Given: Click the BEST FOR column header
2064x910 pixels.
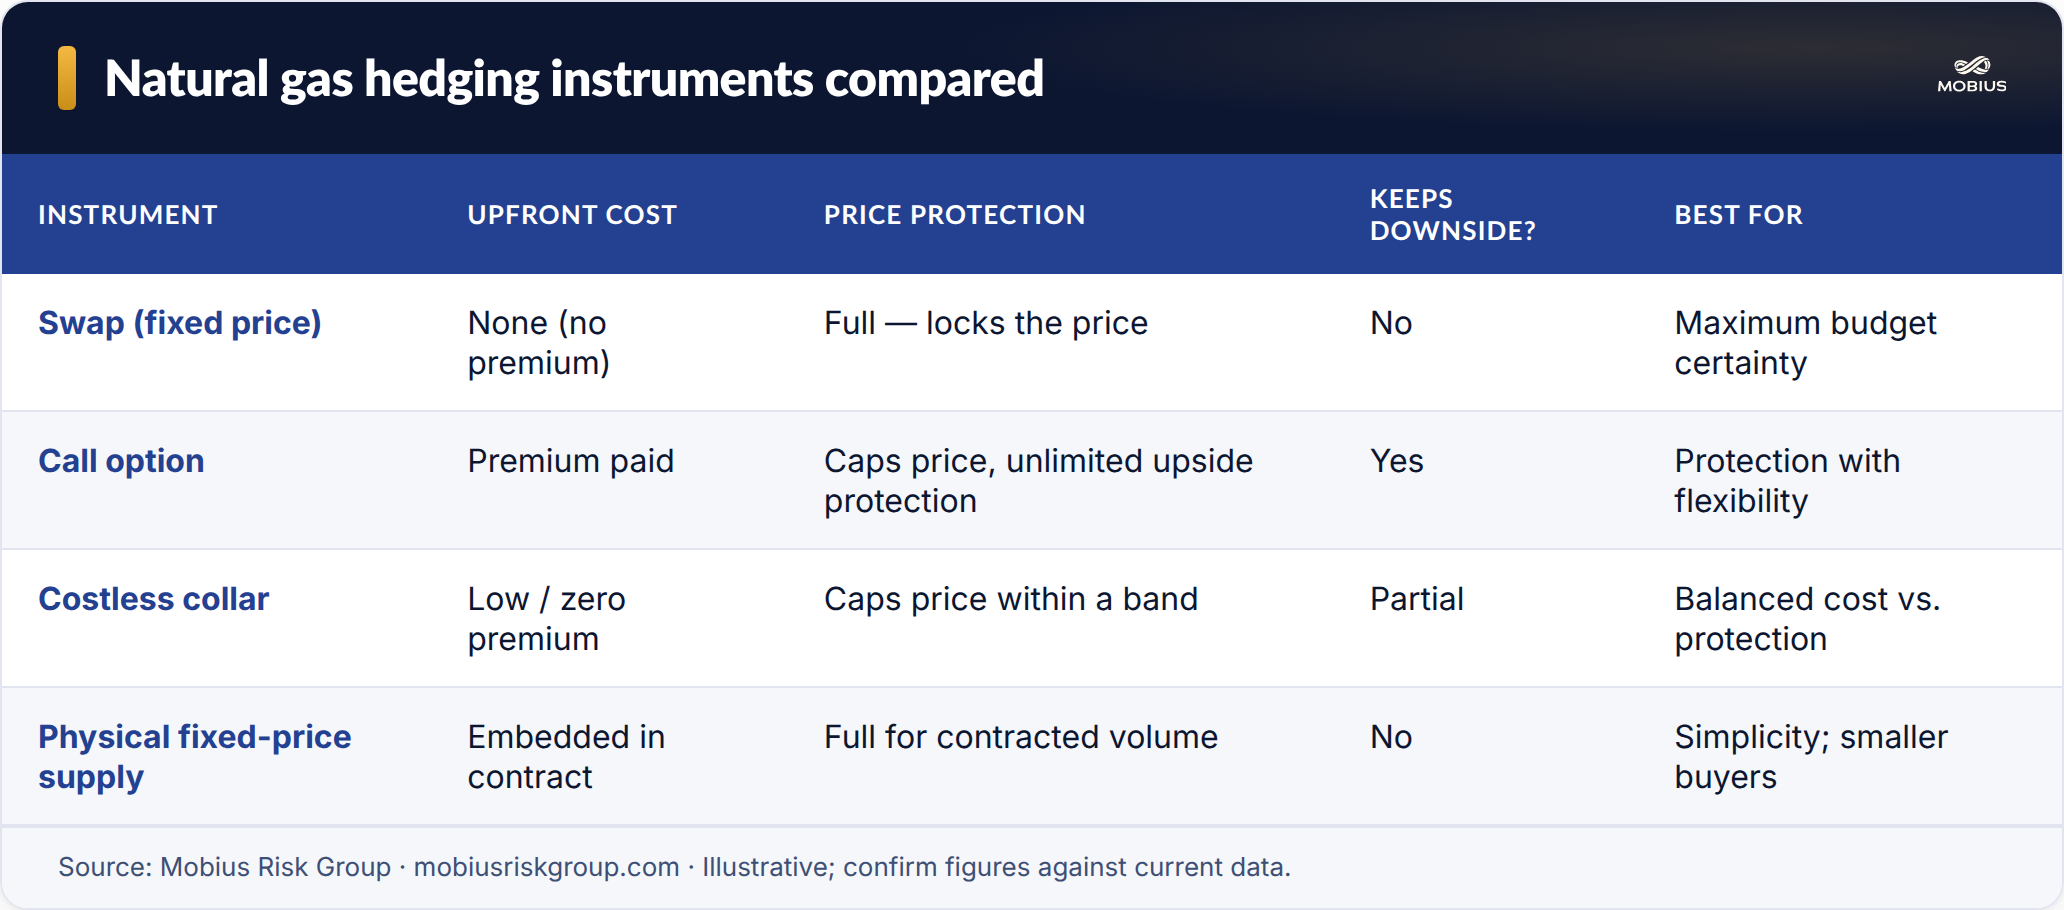Looking at the screenshot, I should pyautogui.click(x=1738, y=215).
